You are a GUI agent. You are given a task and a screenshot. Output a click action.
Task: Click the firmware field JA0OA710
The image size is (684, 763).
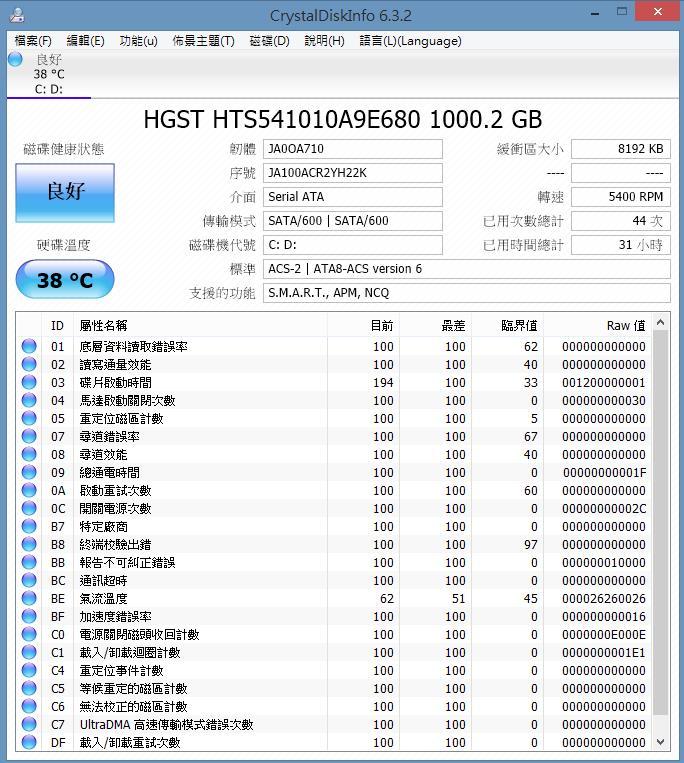(x=353, y=149)
